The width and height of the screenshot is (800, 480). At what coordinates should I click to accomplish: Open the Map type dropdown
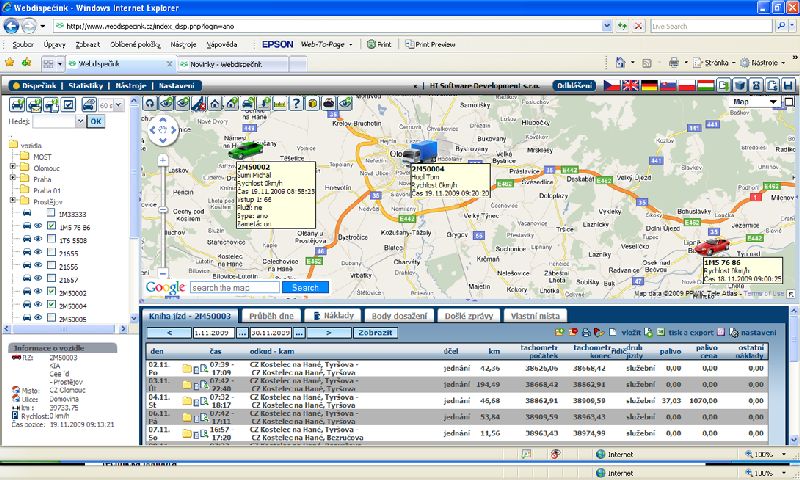tap(755, 102)
